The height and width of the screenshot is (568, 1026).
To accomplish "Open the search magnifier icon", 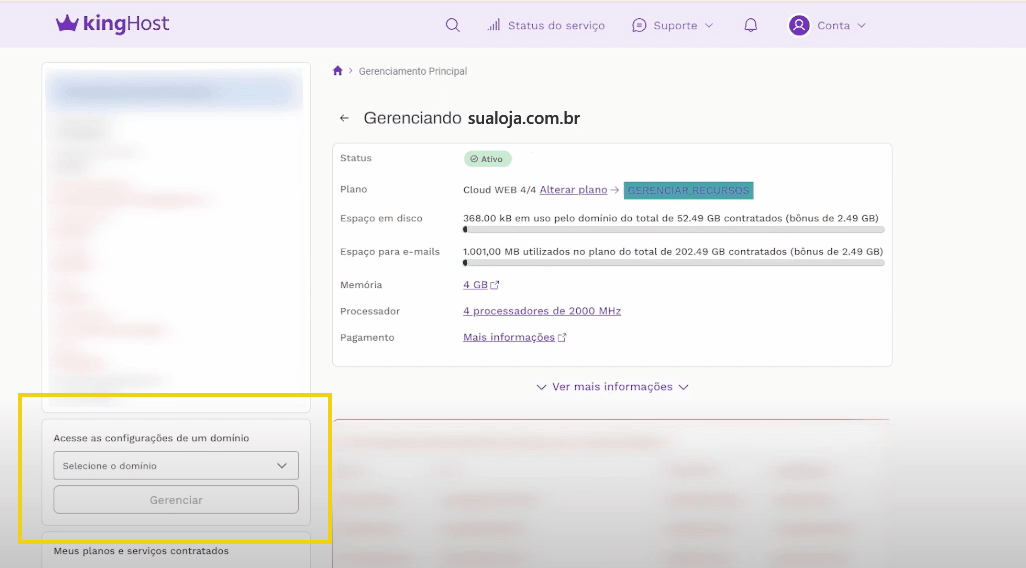I will pyautogui.click(x=452, y=26).
